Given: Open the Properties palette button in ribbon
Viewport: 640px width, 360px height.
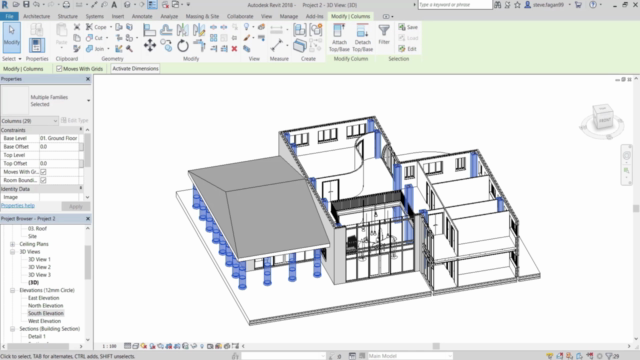Looking at the screenshot, I should point(36,45).
